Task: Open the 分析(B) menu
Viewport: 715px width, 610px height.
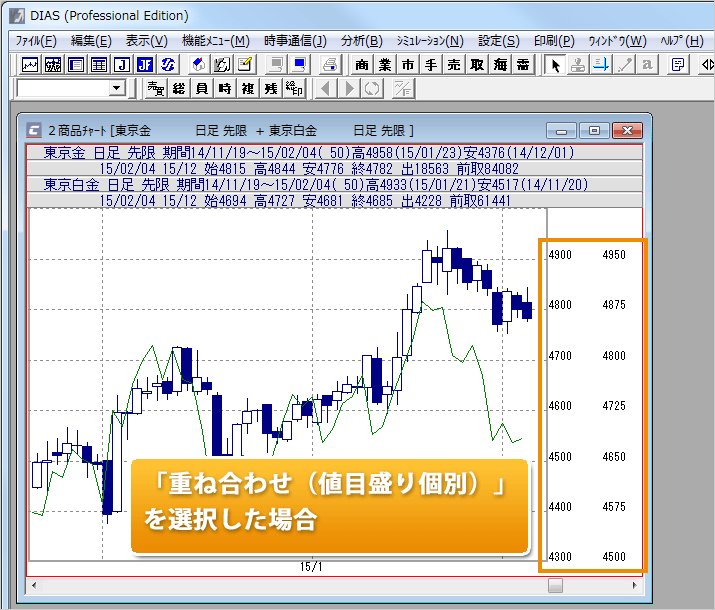Action: point(361,41)
